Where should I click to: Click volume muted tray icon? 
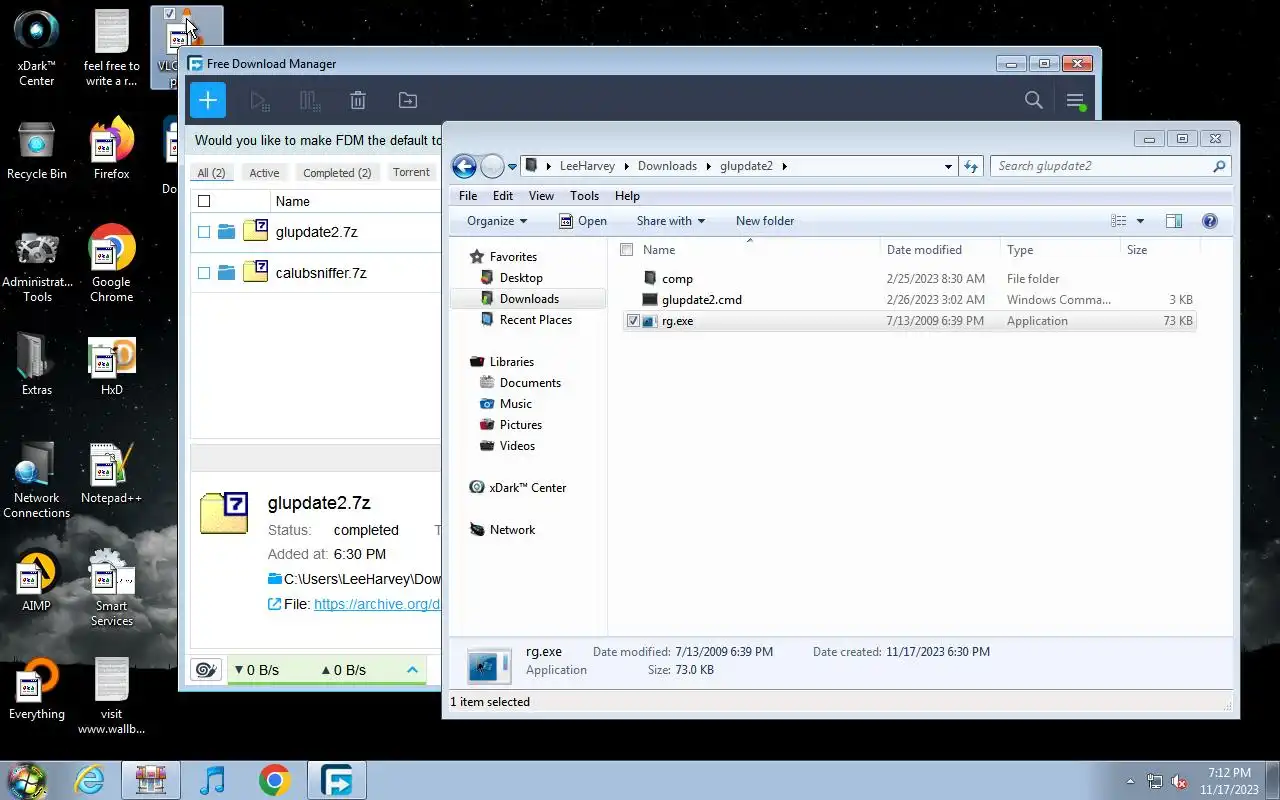tap(1180, 781)
